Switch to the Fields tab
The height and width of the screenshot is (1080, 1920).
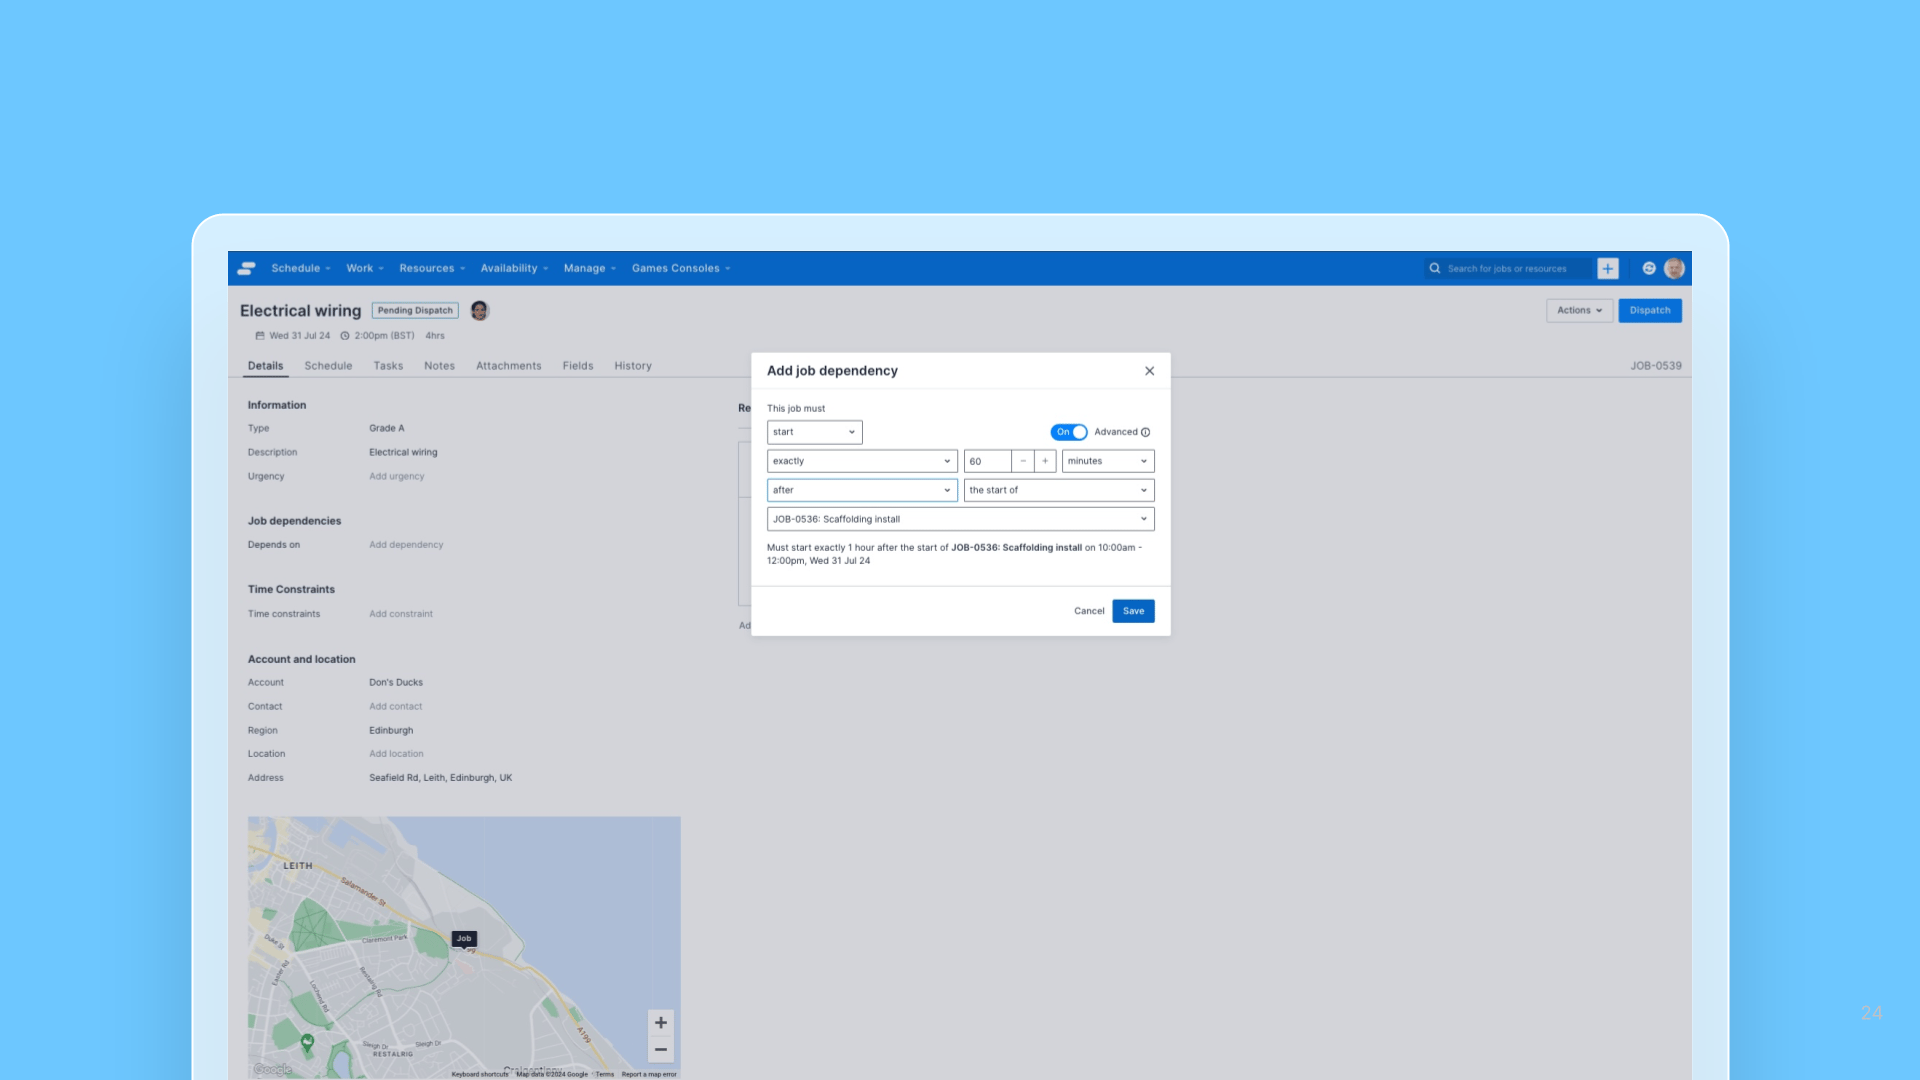coord(578,366)
